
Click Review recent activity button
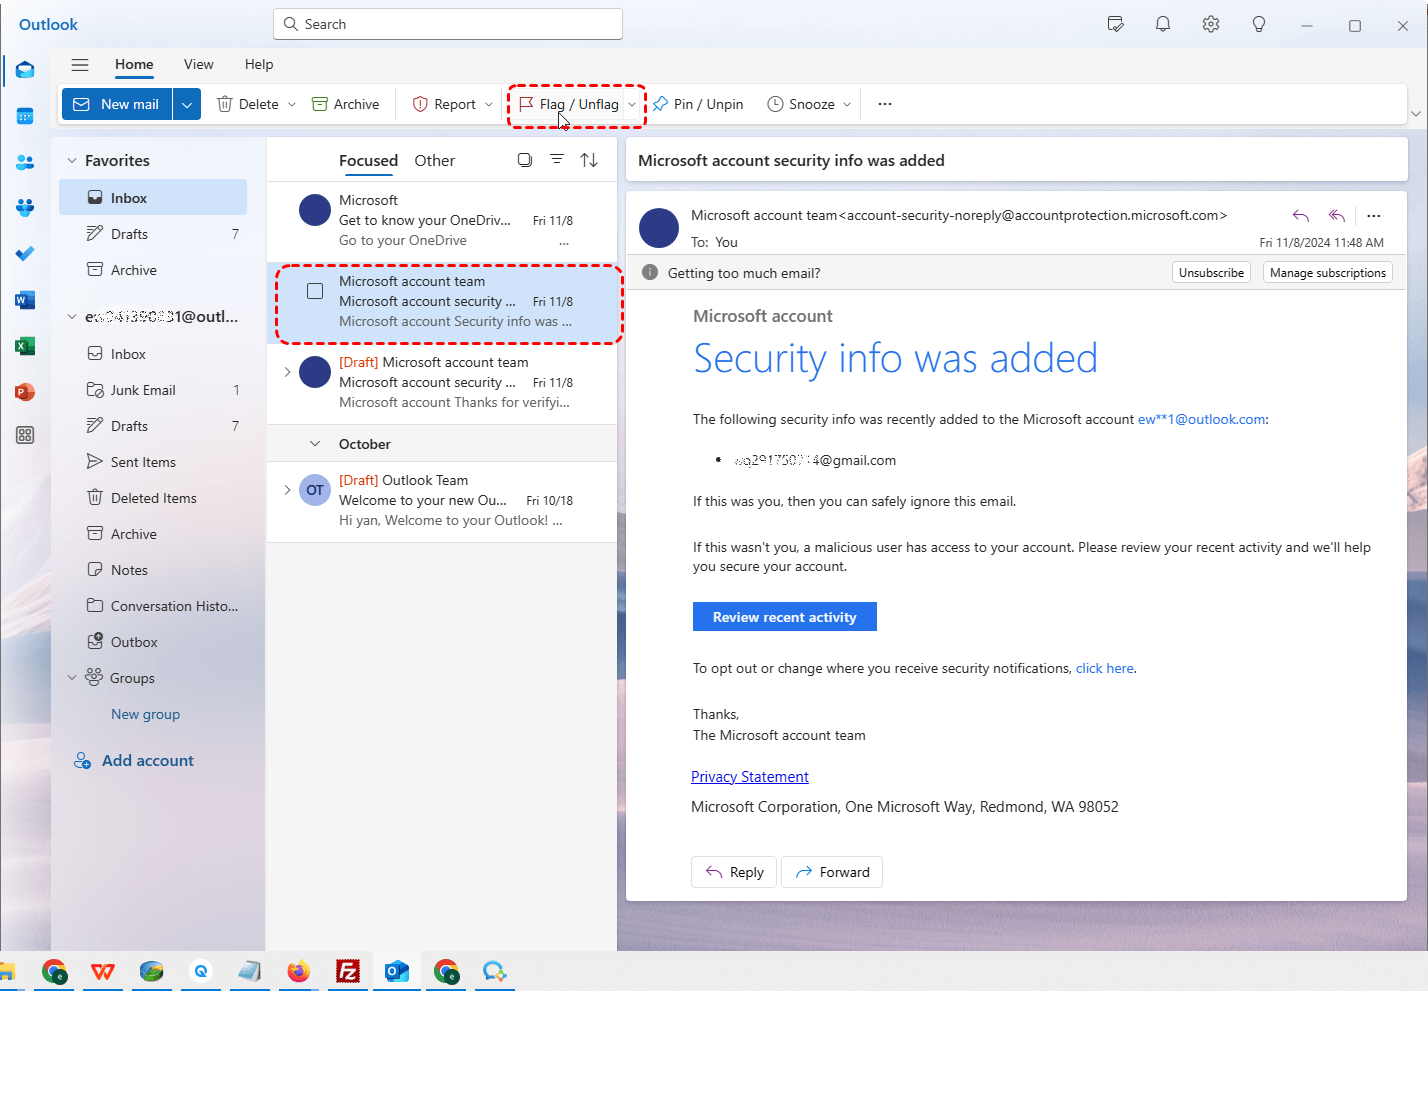pyautogui.click(x=785, y=617)
